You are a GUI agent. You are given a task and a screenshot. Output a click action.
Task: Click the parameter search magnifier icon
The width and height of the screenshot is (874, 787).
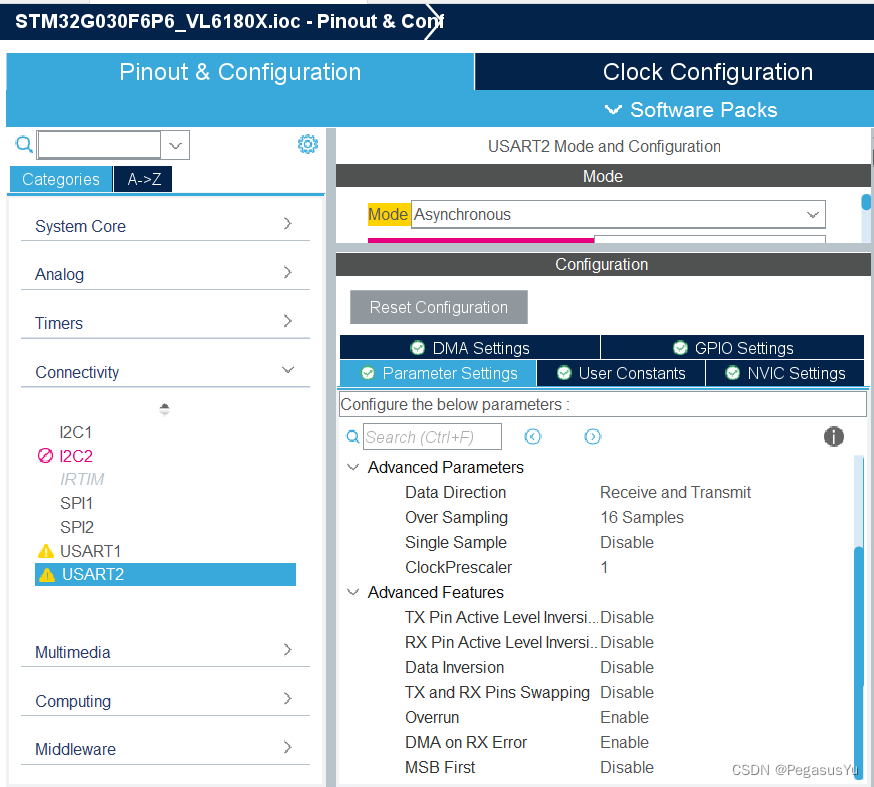(x=353, y=436)
